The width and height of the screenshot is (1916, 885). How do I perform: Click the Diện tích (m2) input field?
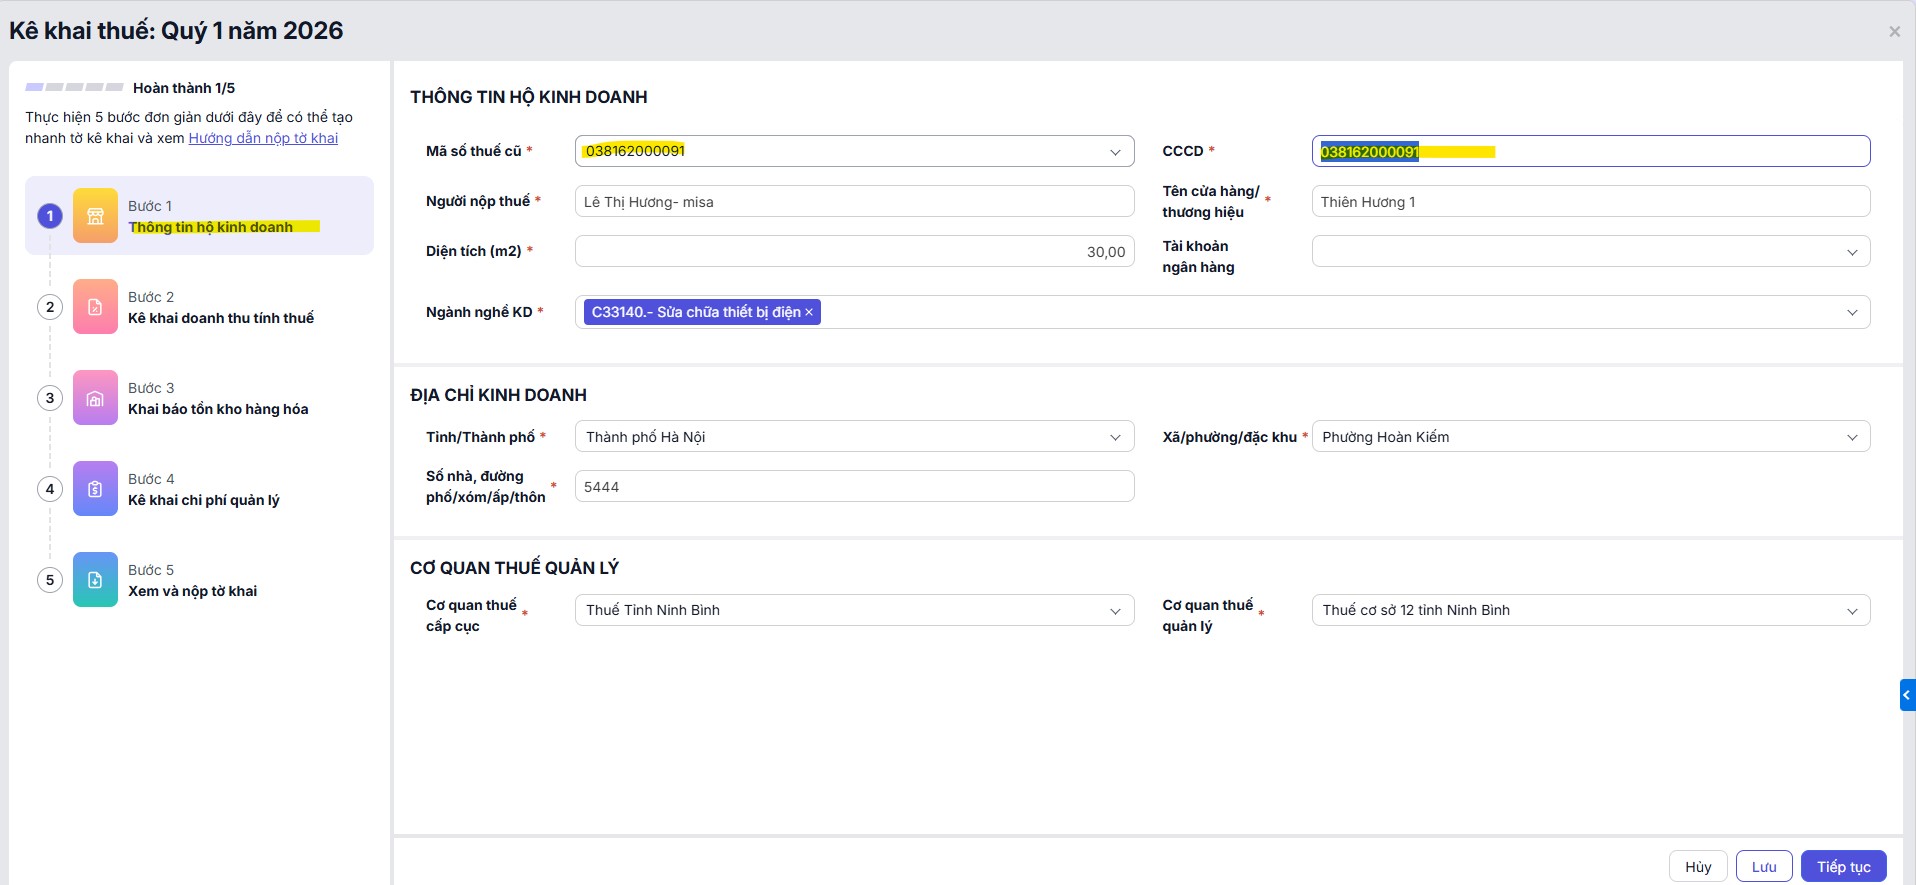click(854, 252)
